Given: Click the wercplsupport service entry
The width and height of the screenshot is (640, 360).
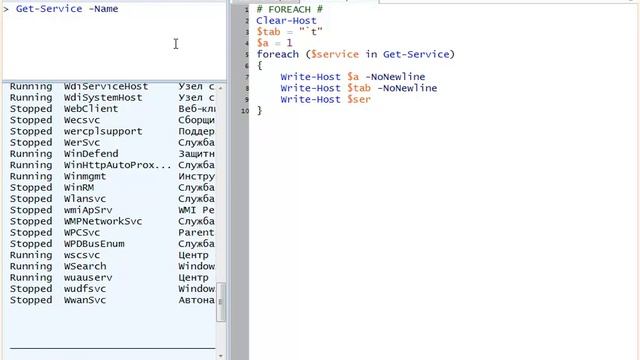Looking at the screenshot, I should click(103, 131).
